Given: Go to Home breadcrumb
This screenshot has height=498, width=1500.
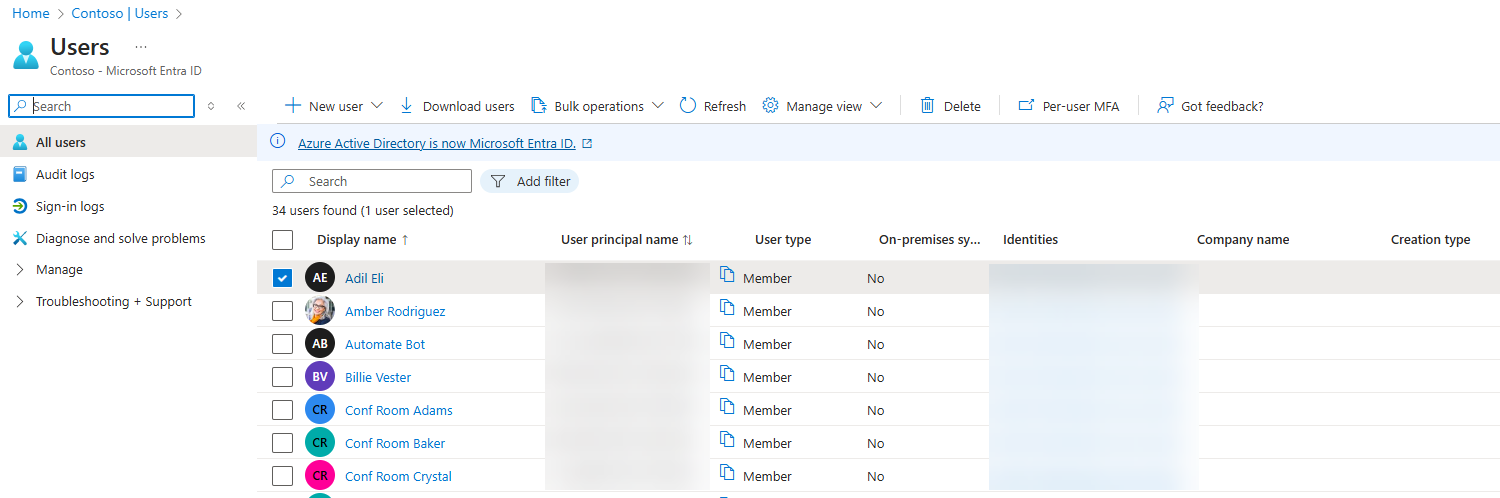Looking at the screenshot, I should pos(30,14).
